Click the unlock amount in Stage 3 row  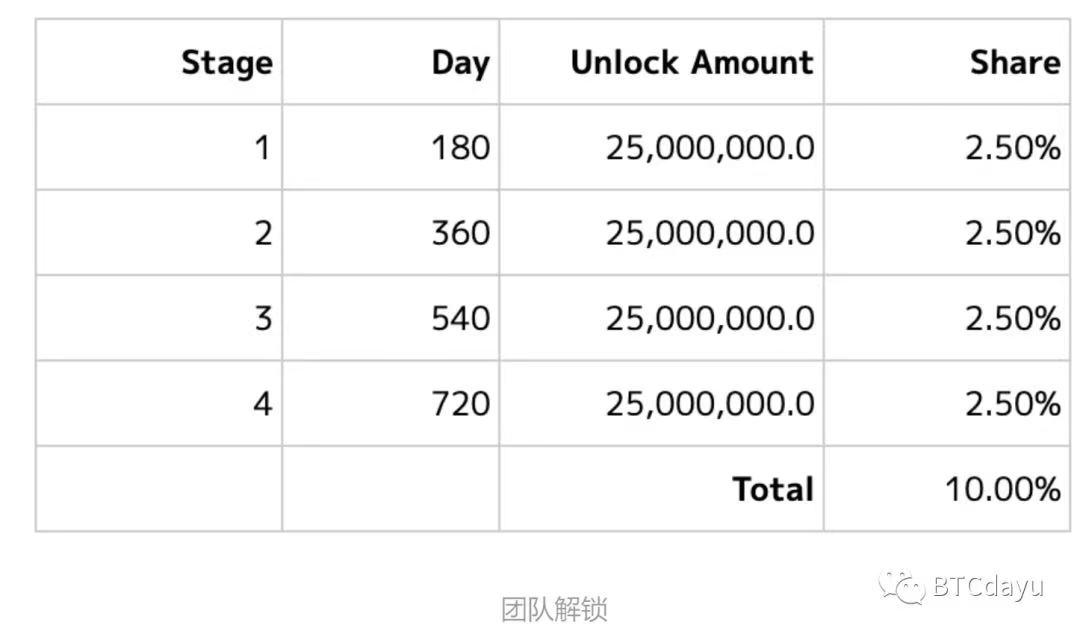click(x=709, y=318)
